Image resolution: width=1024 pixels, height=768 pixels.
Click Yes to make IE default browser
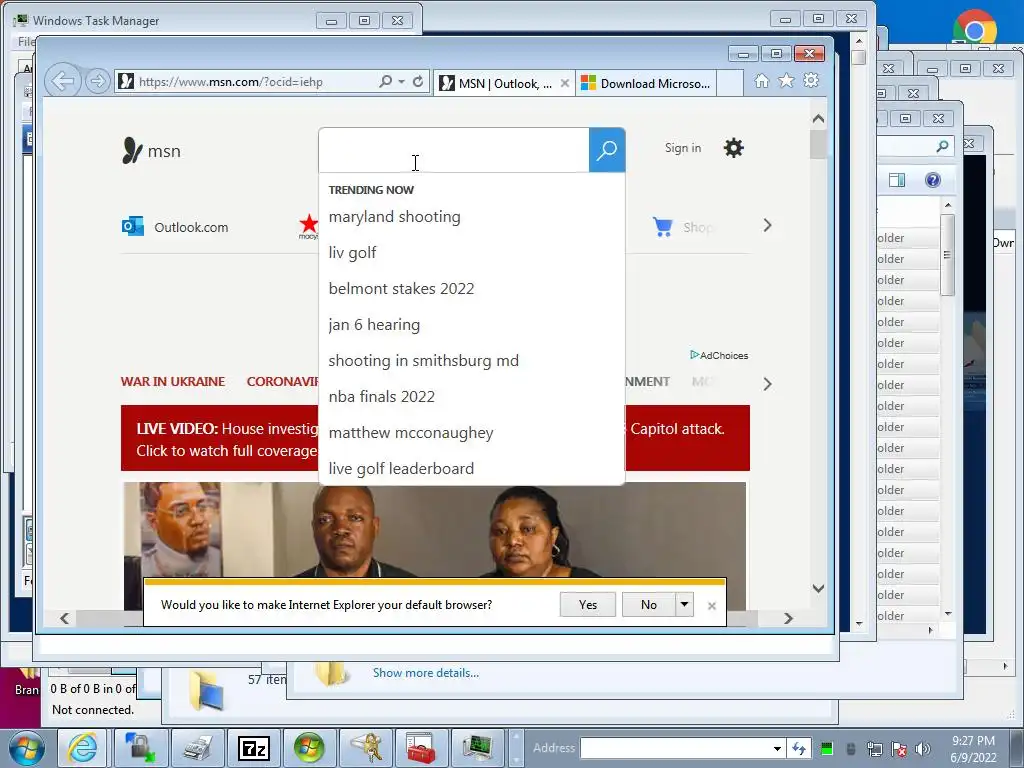588,605
